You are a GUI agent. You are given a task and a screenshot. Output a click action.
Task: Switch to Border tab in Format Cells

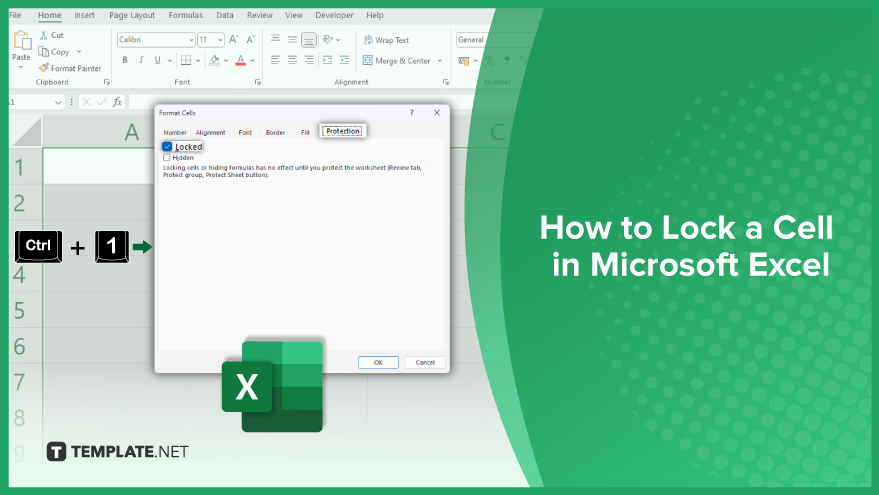[275, 132]
